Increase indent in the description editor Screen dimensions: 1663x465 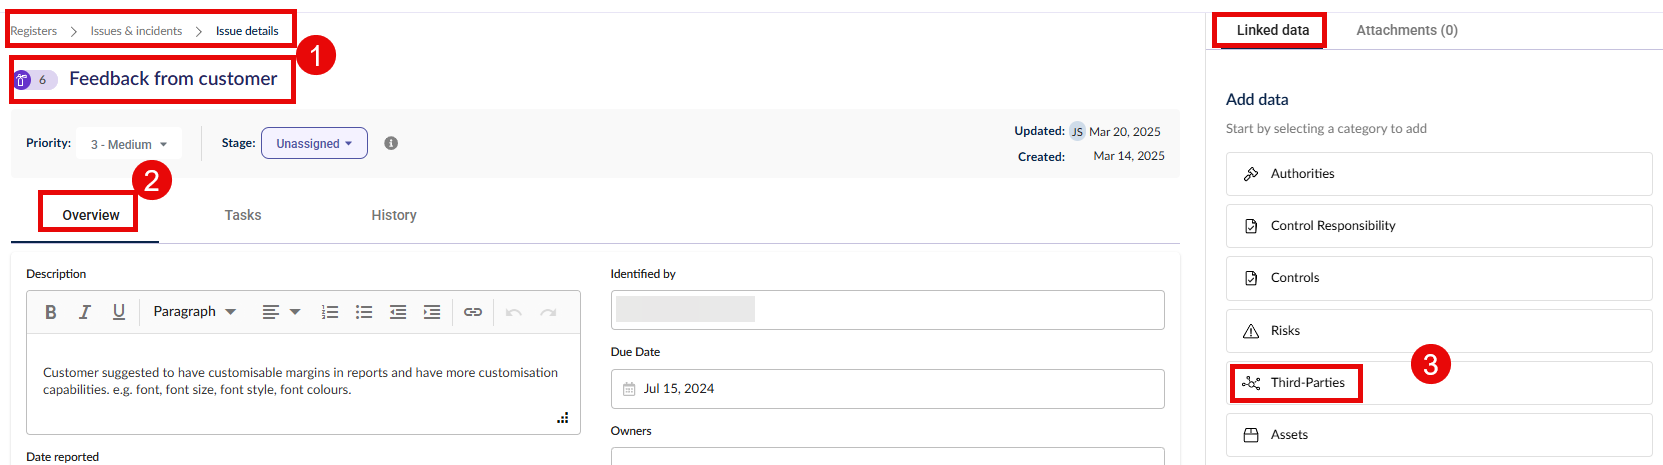coord(432,312)
